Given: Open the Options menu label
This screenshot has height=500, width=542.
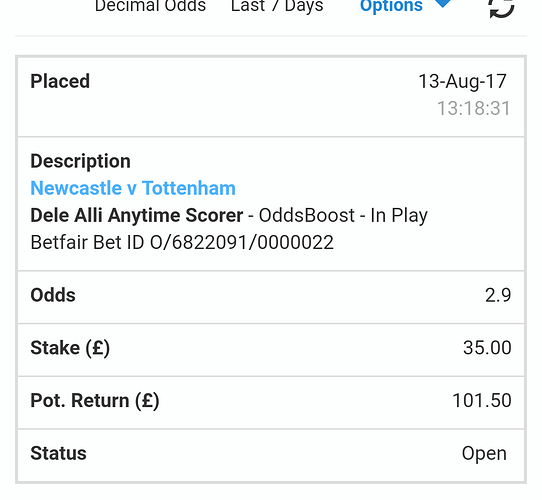Looking at the screenshot, I should click(391, 6).
